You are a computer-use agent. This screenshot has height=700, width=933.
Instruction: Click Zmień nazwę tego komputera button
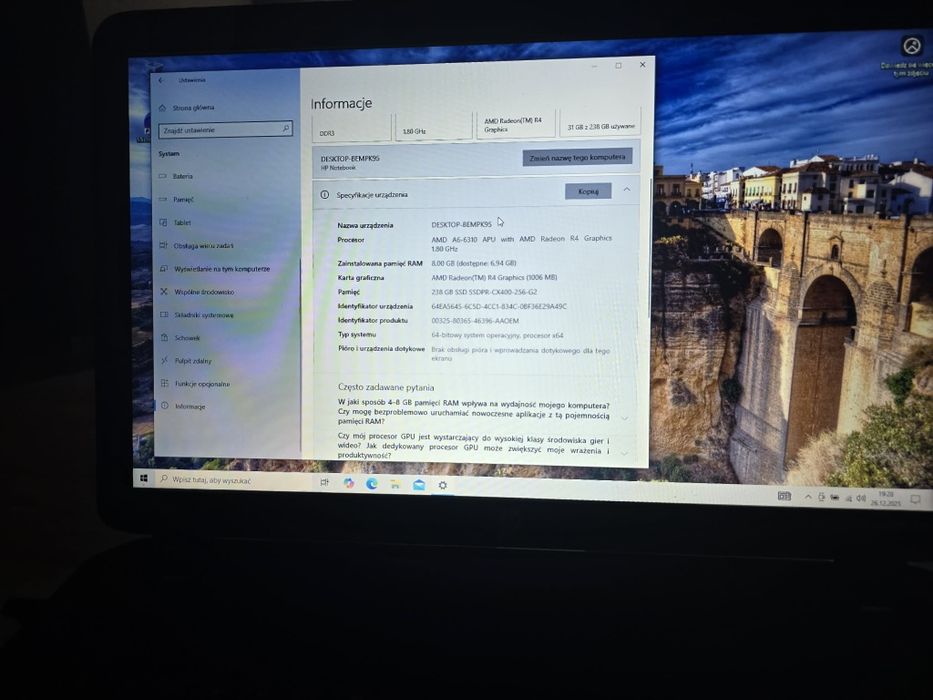577,158
